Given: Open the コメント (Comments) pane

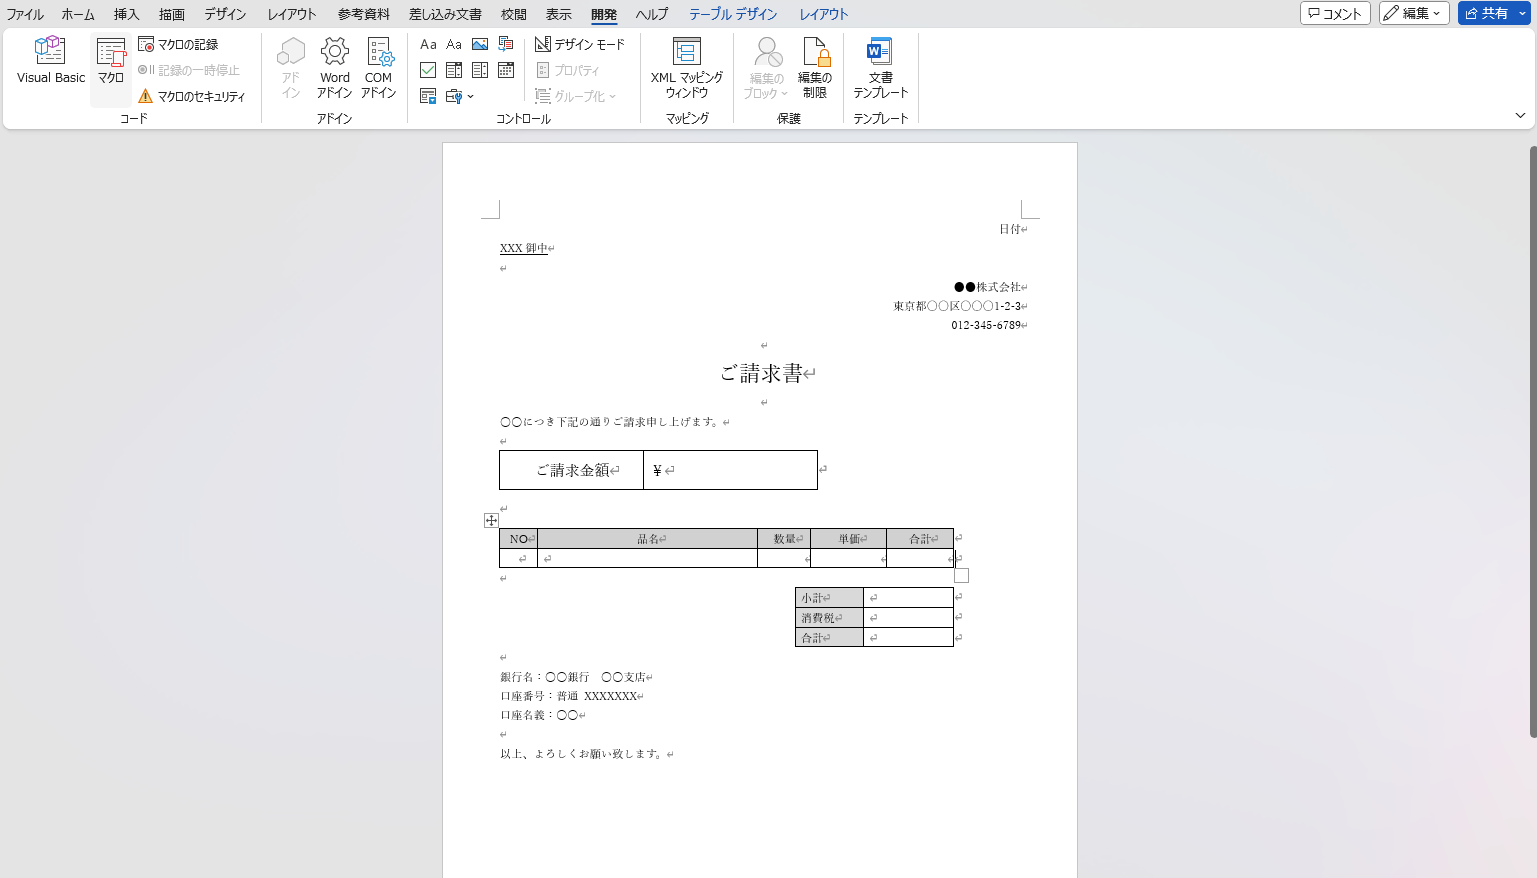Looking at the screenshot, I should pyautogui.click(x=1335, y=13).
